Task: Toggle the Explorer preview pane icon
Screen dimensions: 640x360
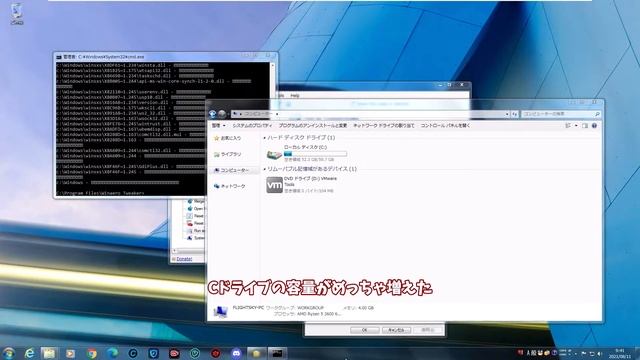Action: [585, 126]
